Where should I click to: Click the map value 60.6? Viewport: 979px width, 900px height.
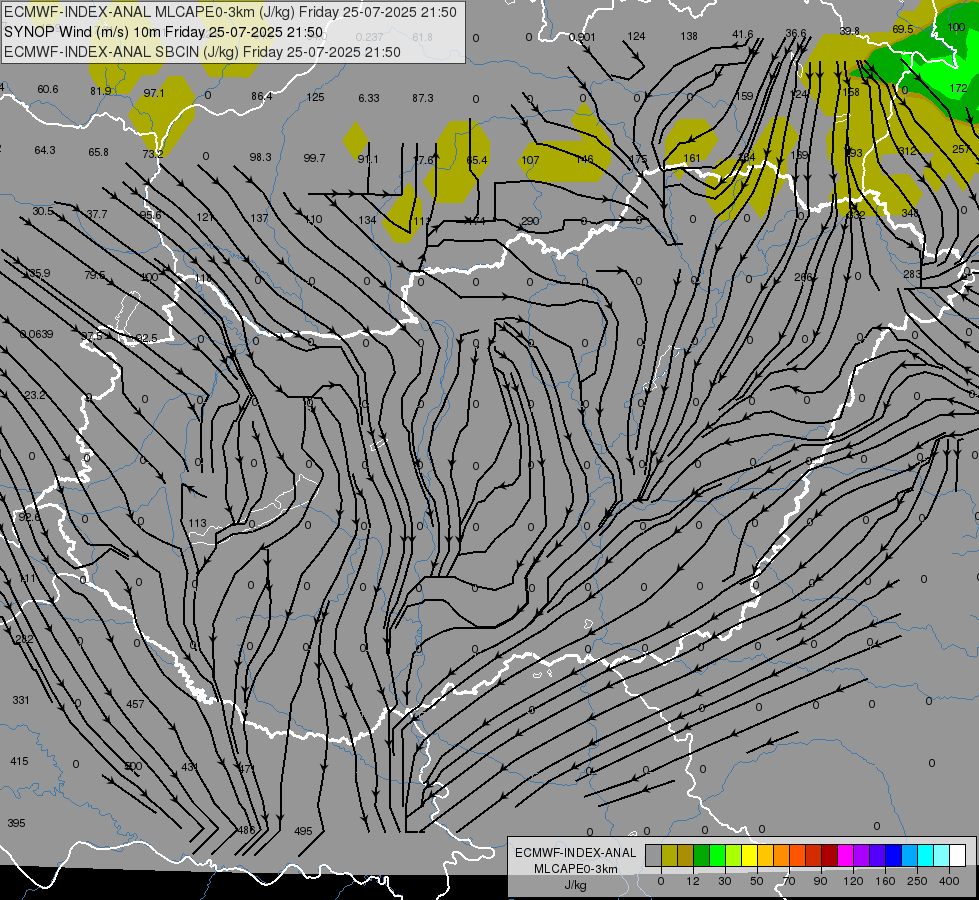click(47, 89)
